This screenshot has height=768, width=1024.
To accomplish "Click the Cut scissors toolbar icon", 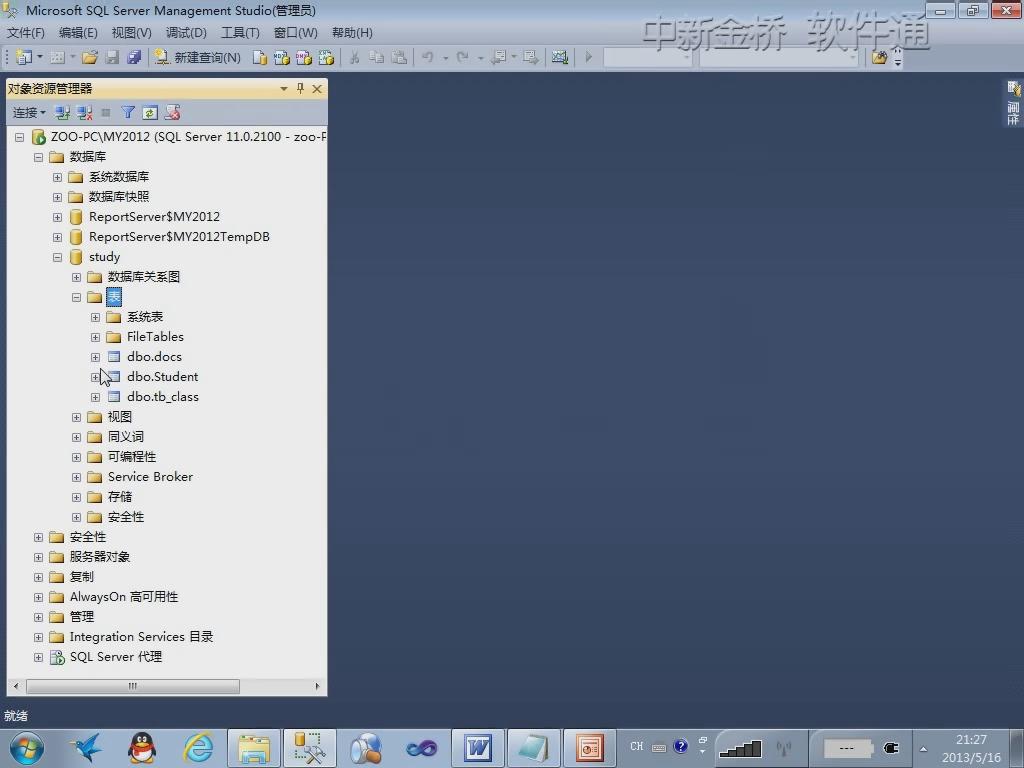I will [x=355, y=57].
